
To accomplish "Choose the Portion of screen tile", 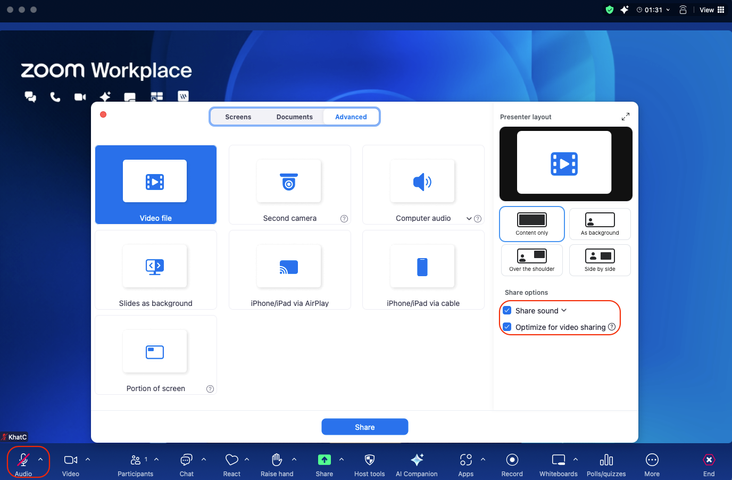I will [155, 355].
